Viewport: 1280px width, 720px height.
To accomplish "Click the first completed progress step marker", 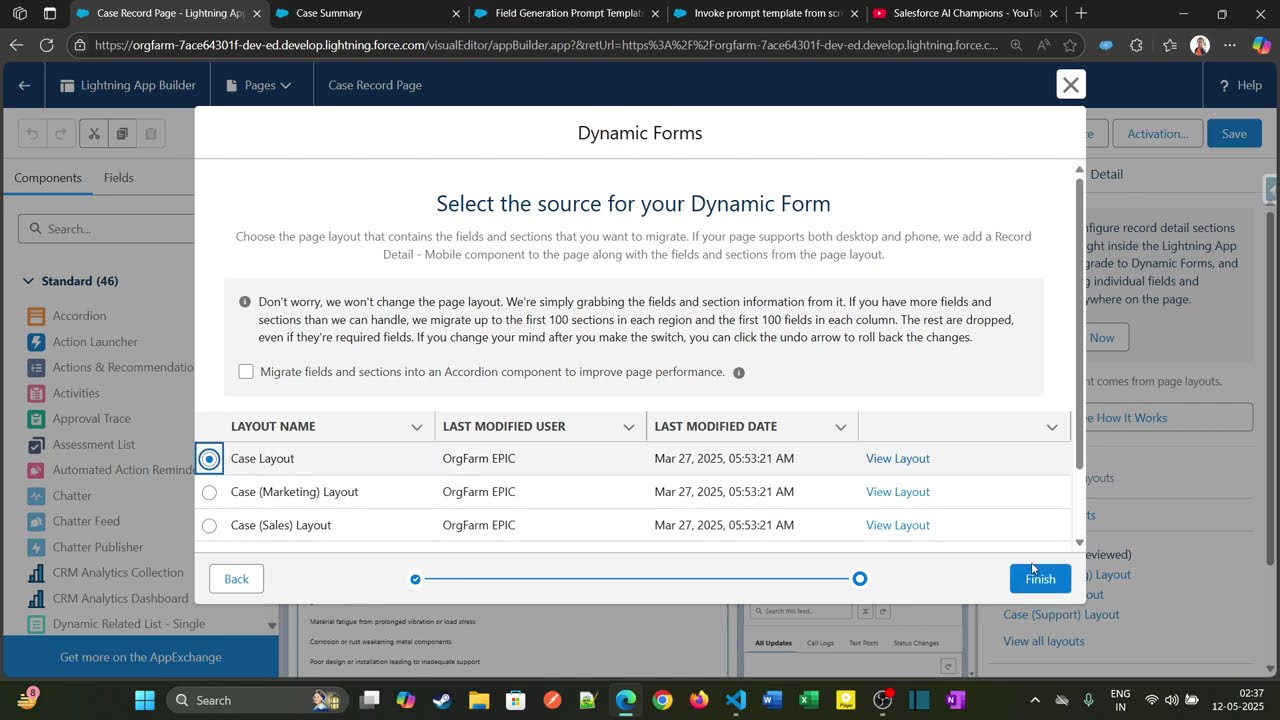I will tap(415, 579).
